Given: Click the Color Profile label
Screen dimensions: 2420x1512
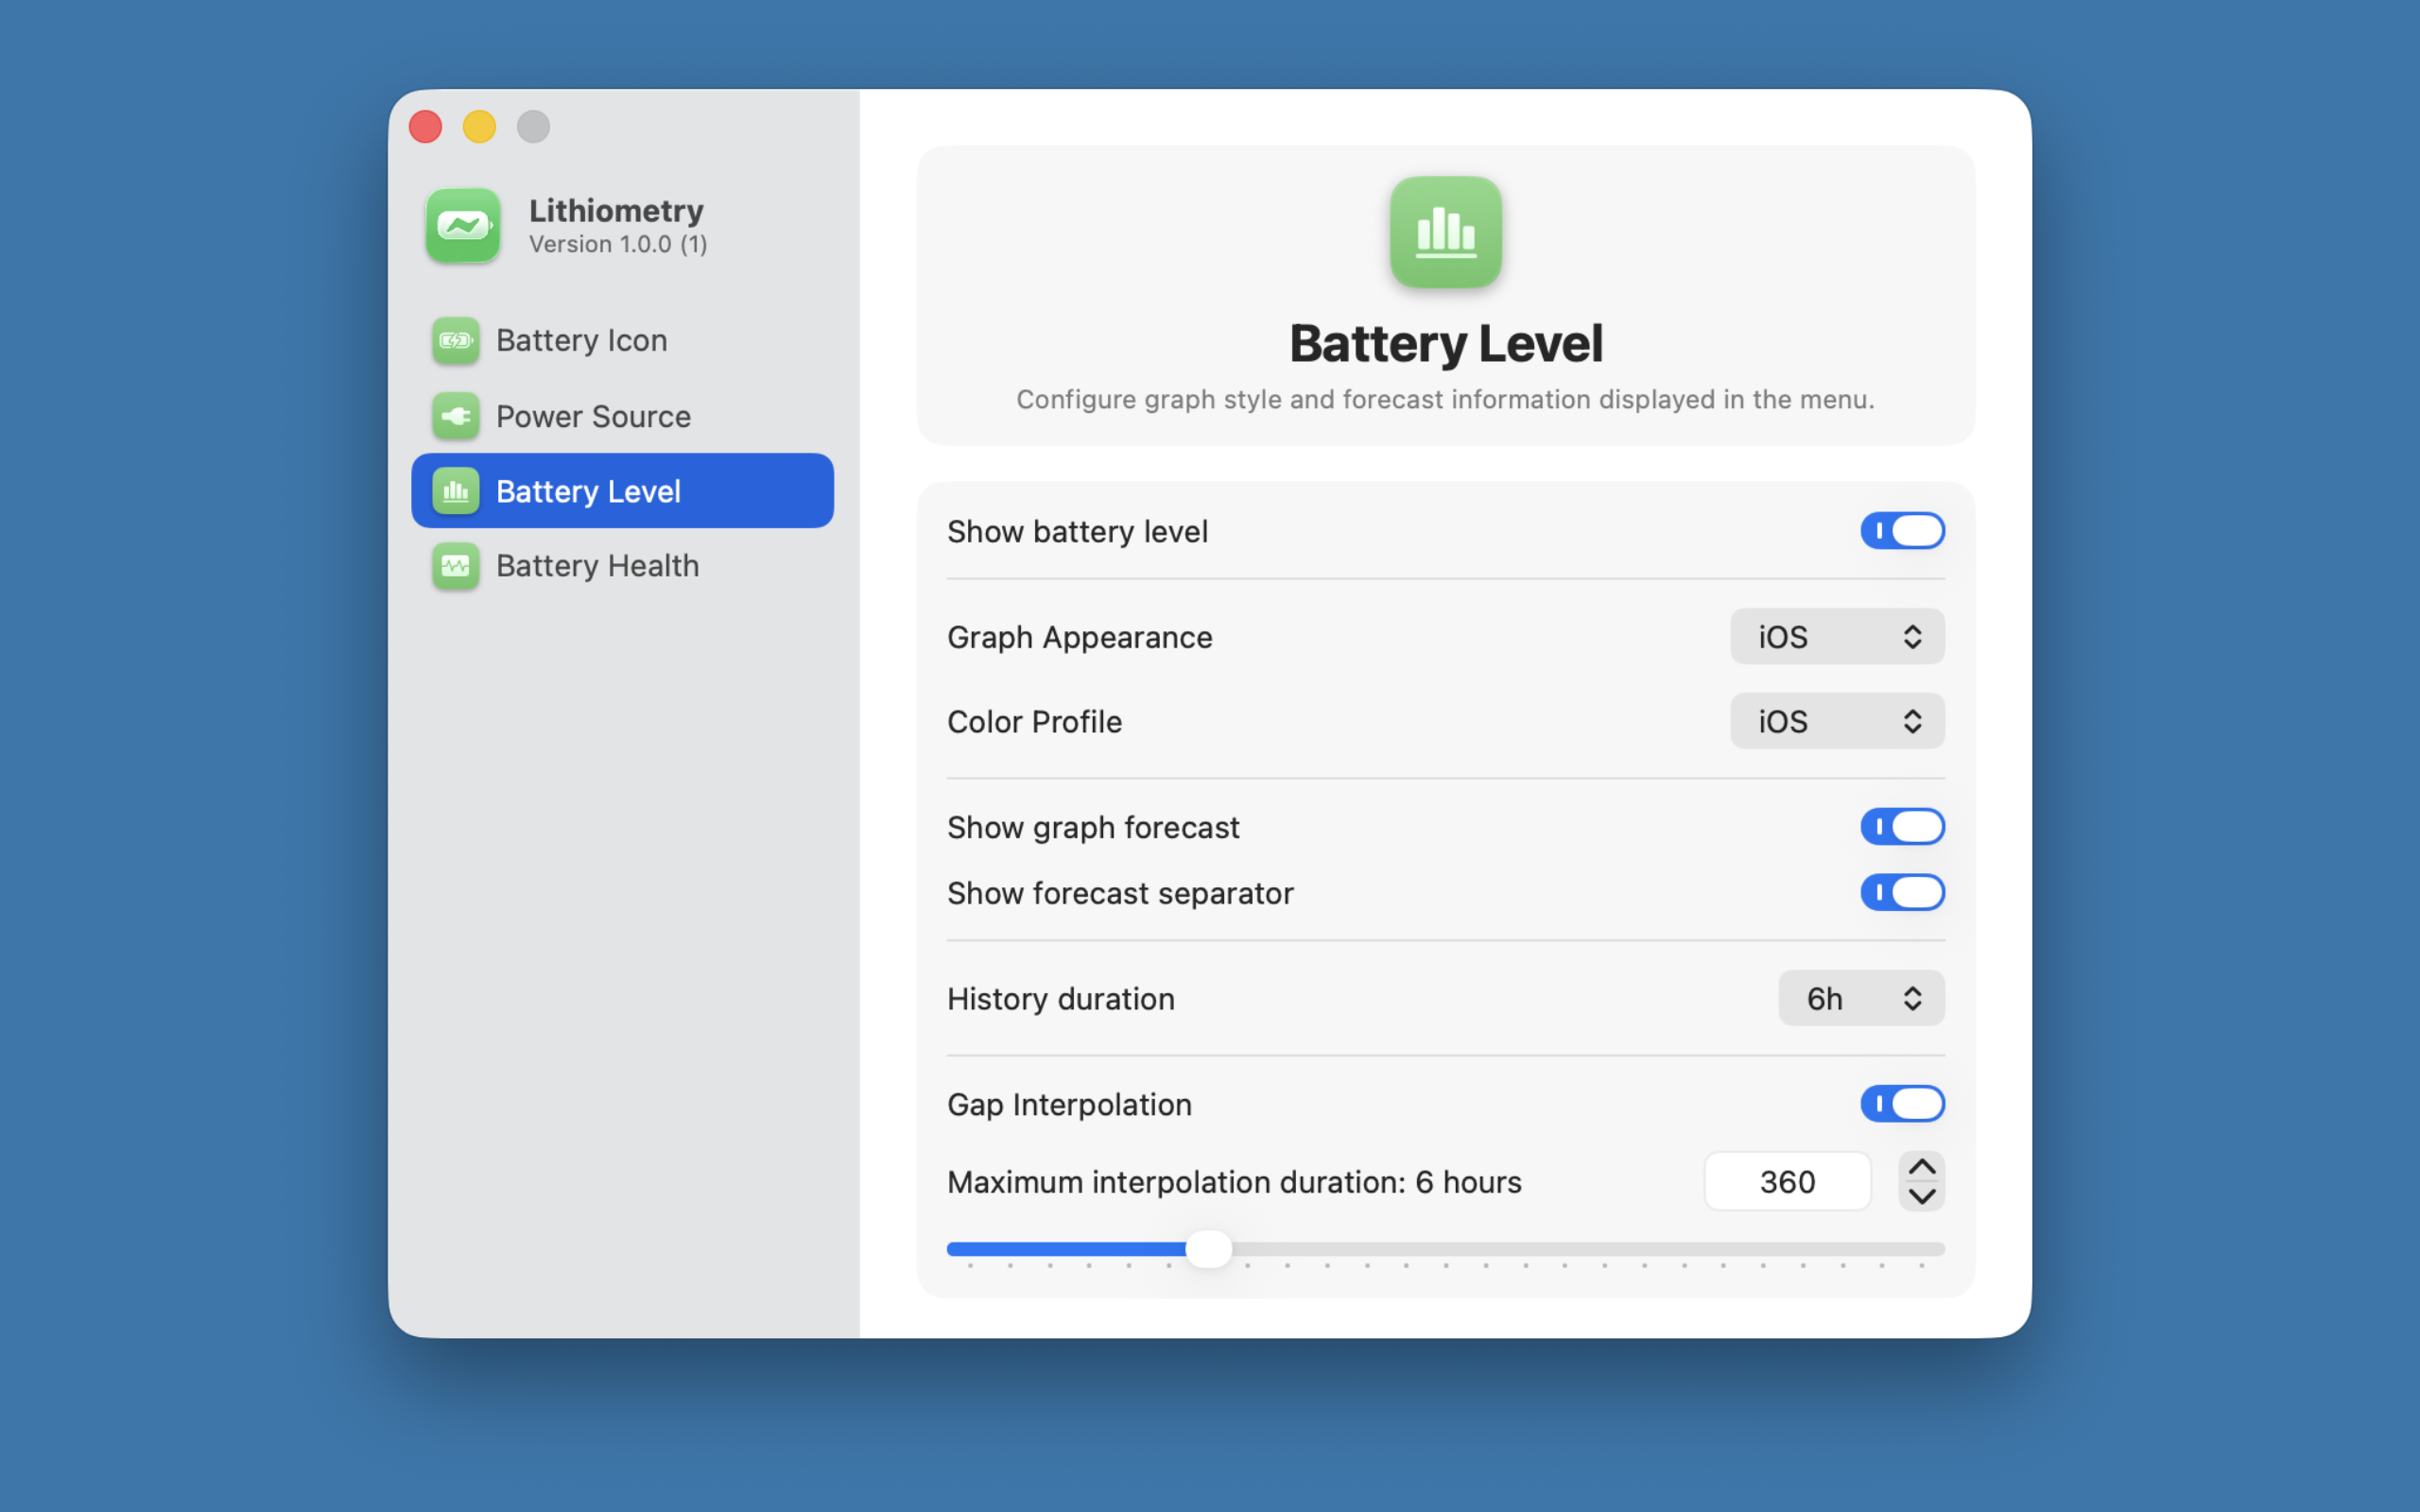Looking at the screenshot, I should 1034,721.
